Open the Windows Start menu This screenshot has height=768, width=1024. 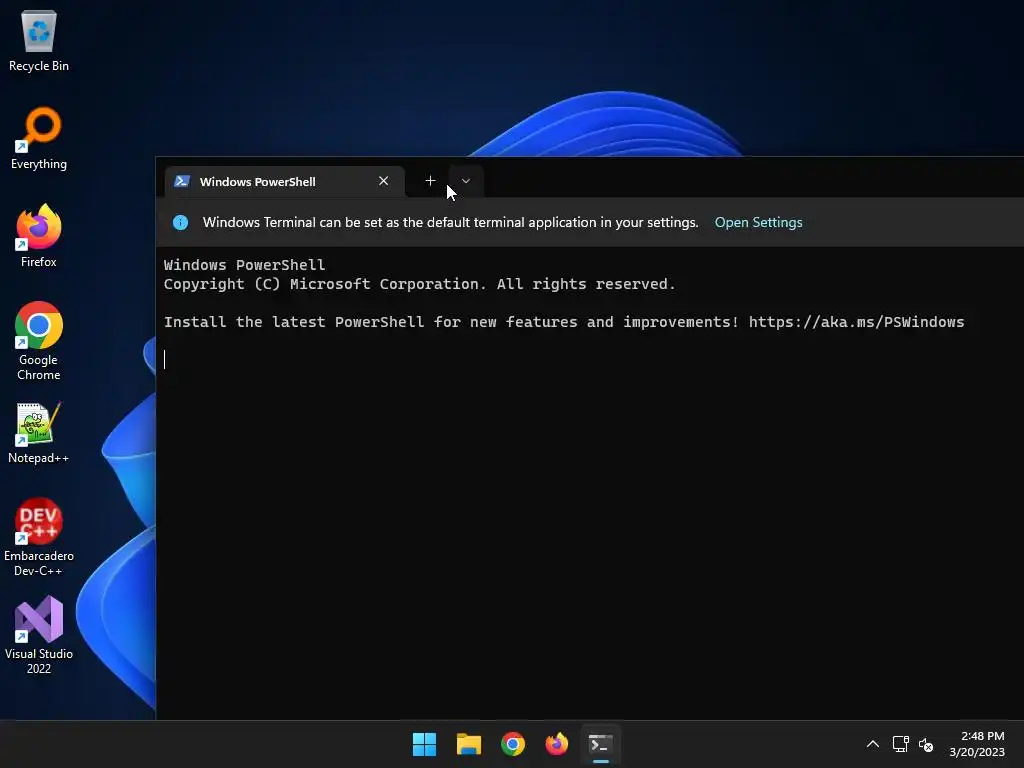pyautogui.click(x=424, y=744)
